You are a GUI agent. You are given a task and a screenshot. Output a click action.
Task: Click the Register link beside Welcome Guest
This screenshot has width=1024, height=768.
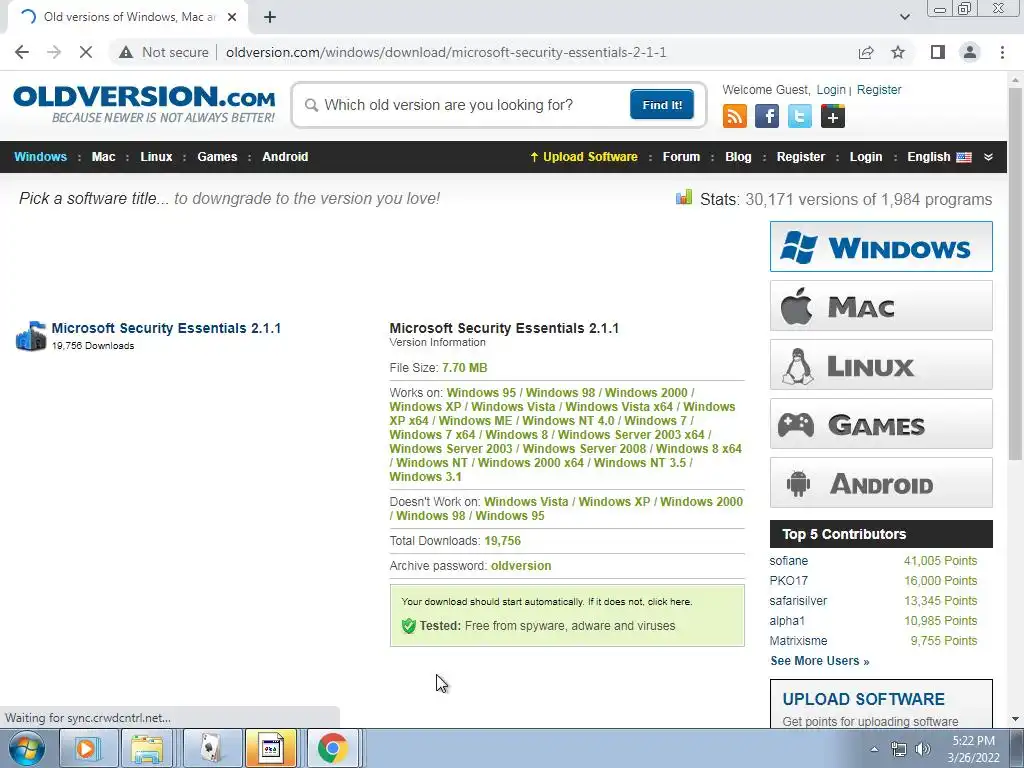(879, 89)
